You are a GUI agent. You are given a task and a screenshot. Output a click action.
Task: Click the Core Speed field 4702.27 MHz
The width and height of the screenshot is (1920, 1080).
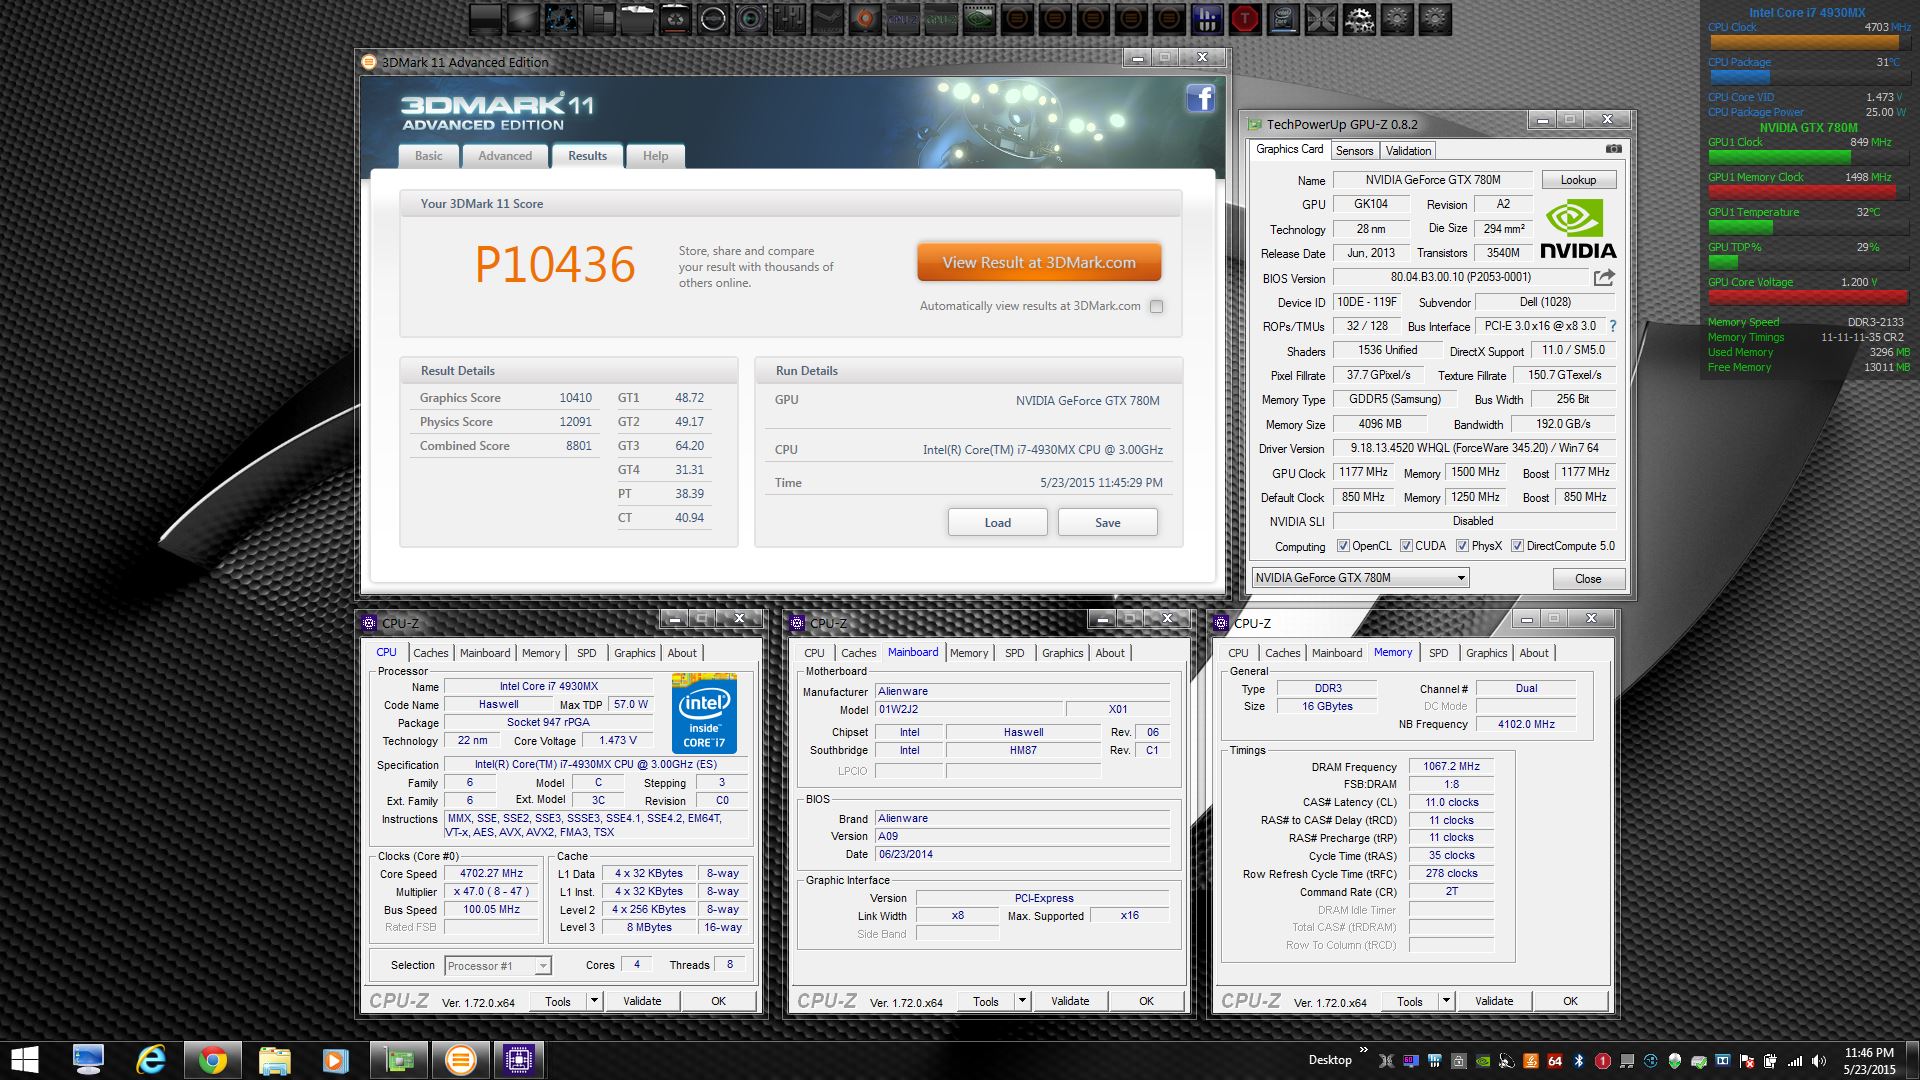click(x=491, y=874)
